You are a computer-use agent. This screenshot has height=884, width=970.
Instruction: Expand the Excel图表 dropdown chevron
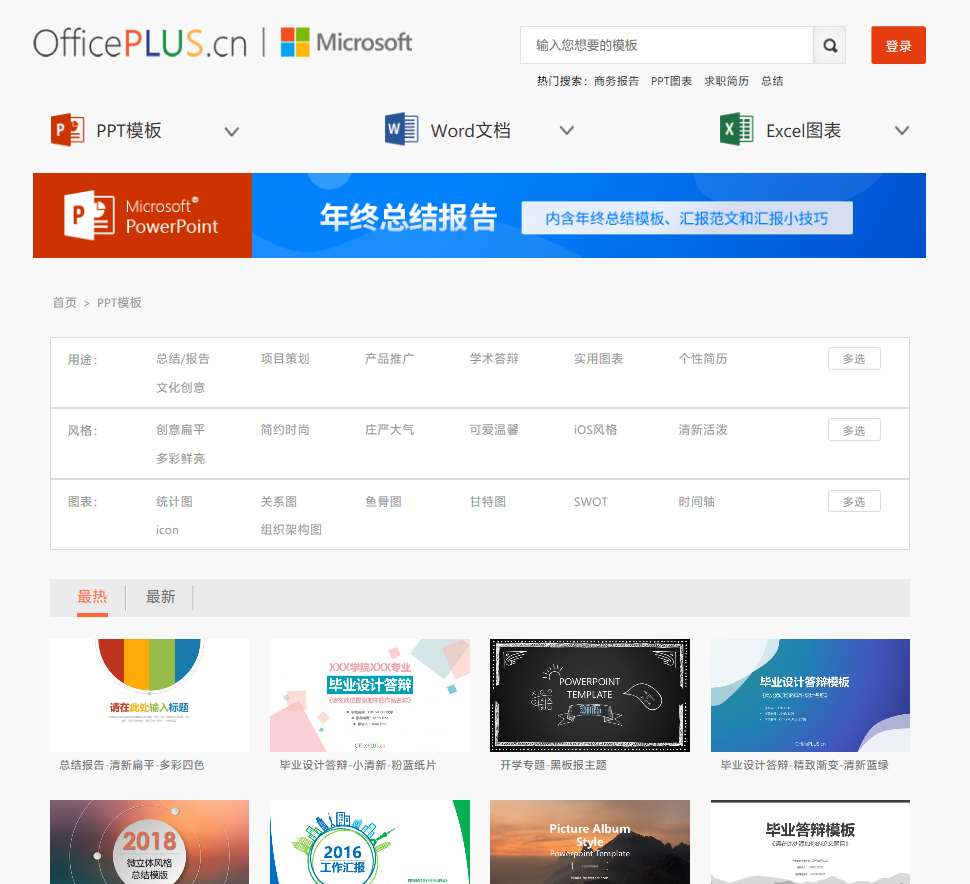[x=902, y=130]
